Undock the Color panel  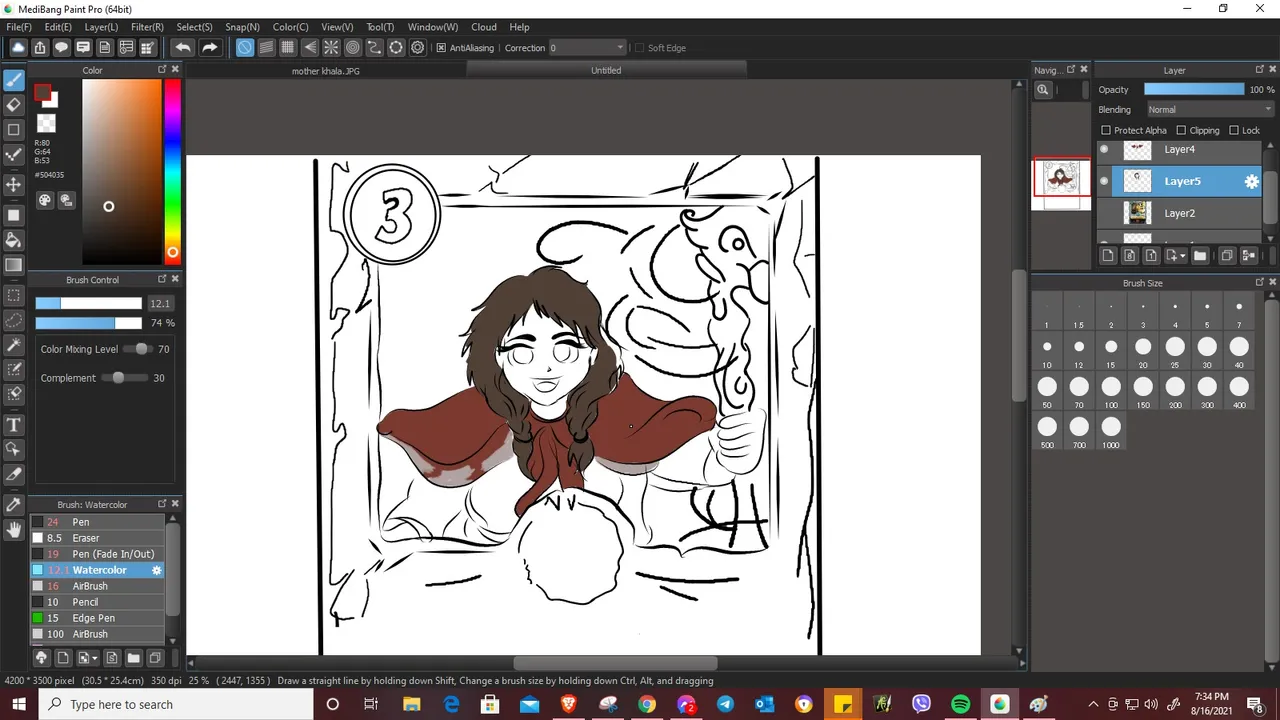(x=162, y=70)
